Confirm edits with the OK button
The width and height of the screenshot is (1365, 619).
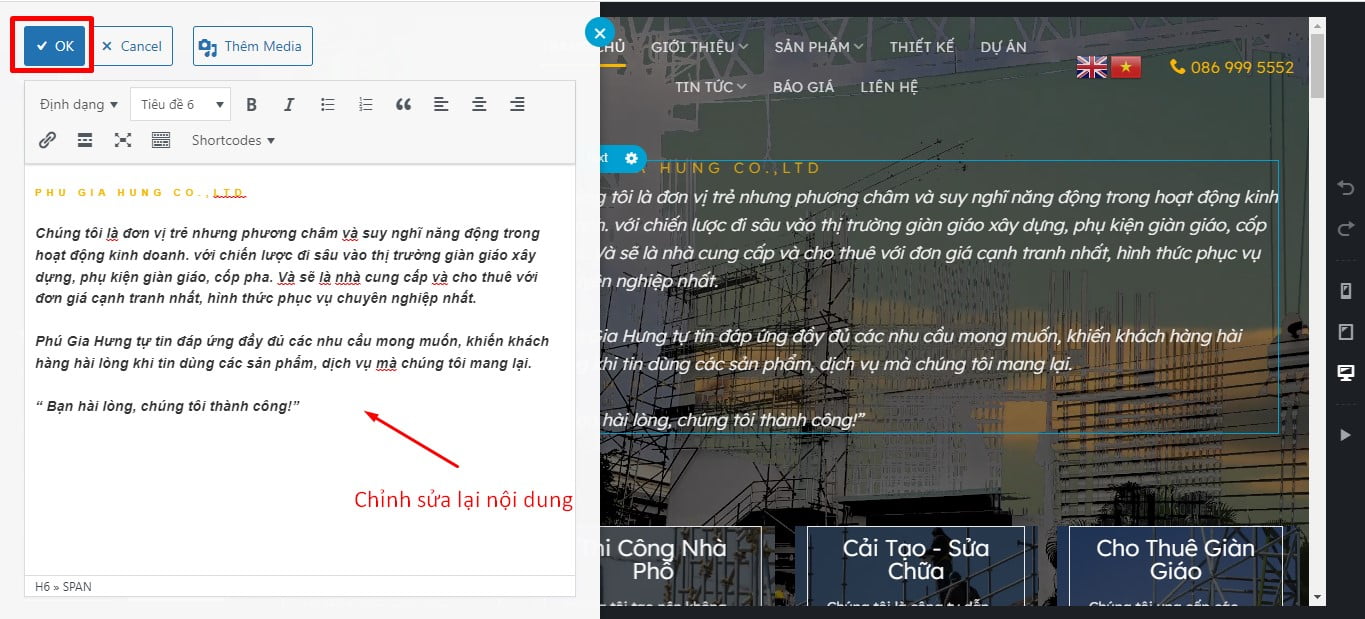pyautogui.click(x=55, y=46)
